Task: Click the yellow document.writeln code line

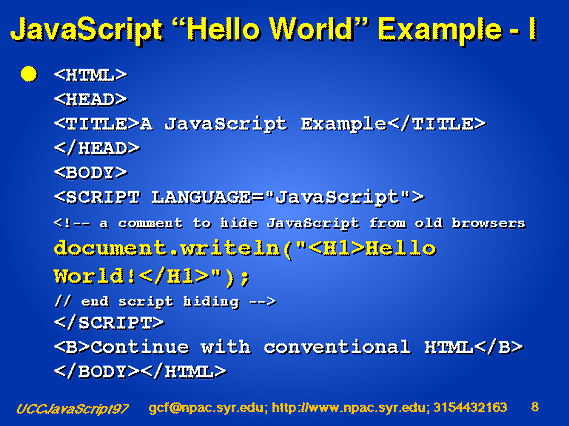Action: click(x=245, y=249)
